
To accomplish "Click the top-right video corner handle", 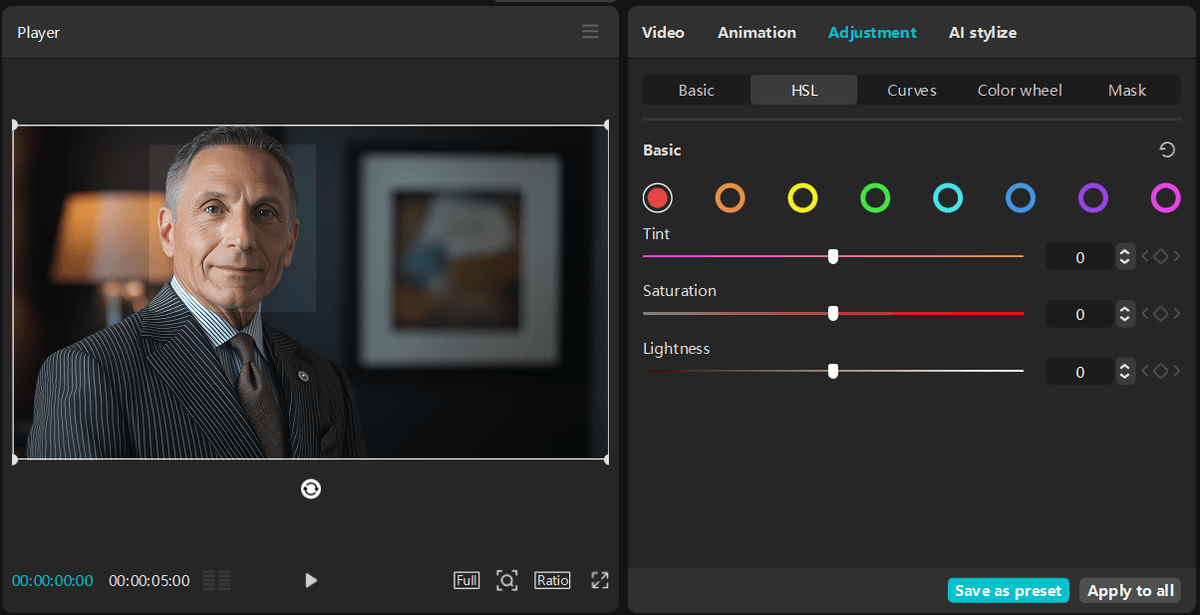I will 607,125.
